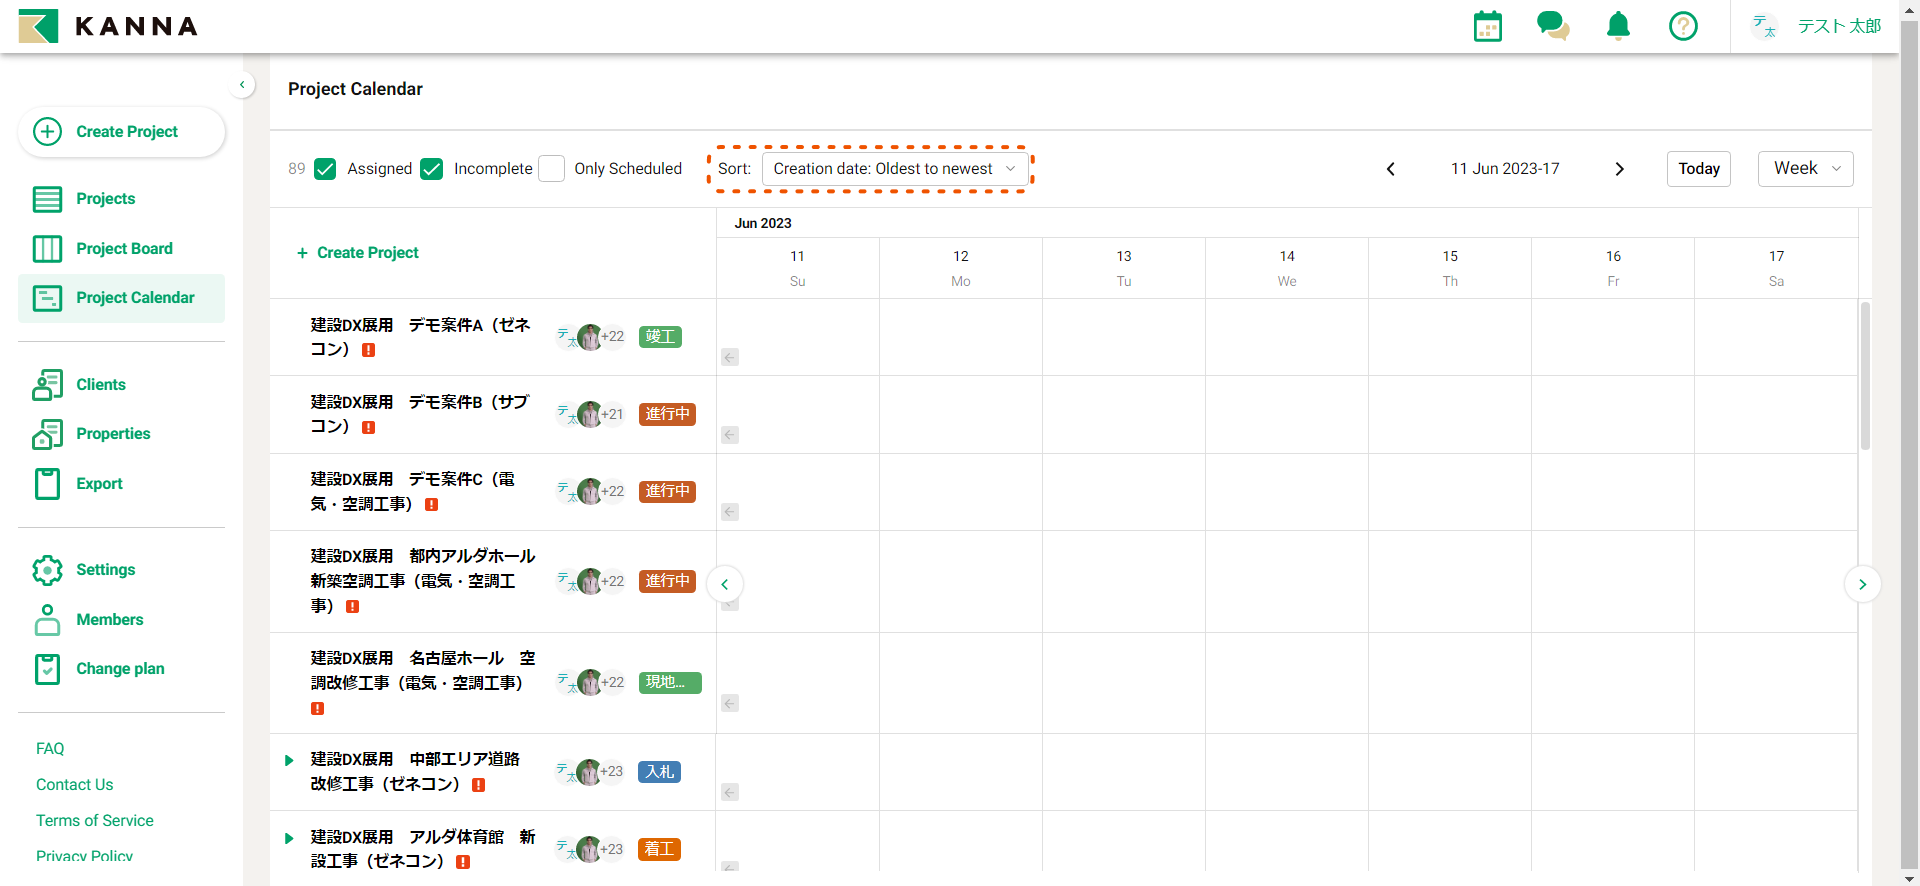Image resolution: width=1920 pixels, height=886 pixels.
Task: Open Members in the sidebar
Action: pos(109,619)
